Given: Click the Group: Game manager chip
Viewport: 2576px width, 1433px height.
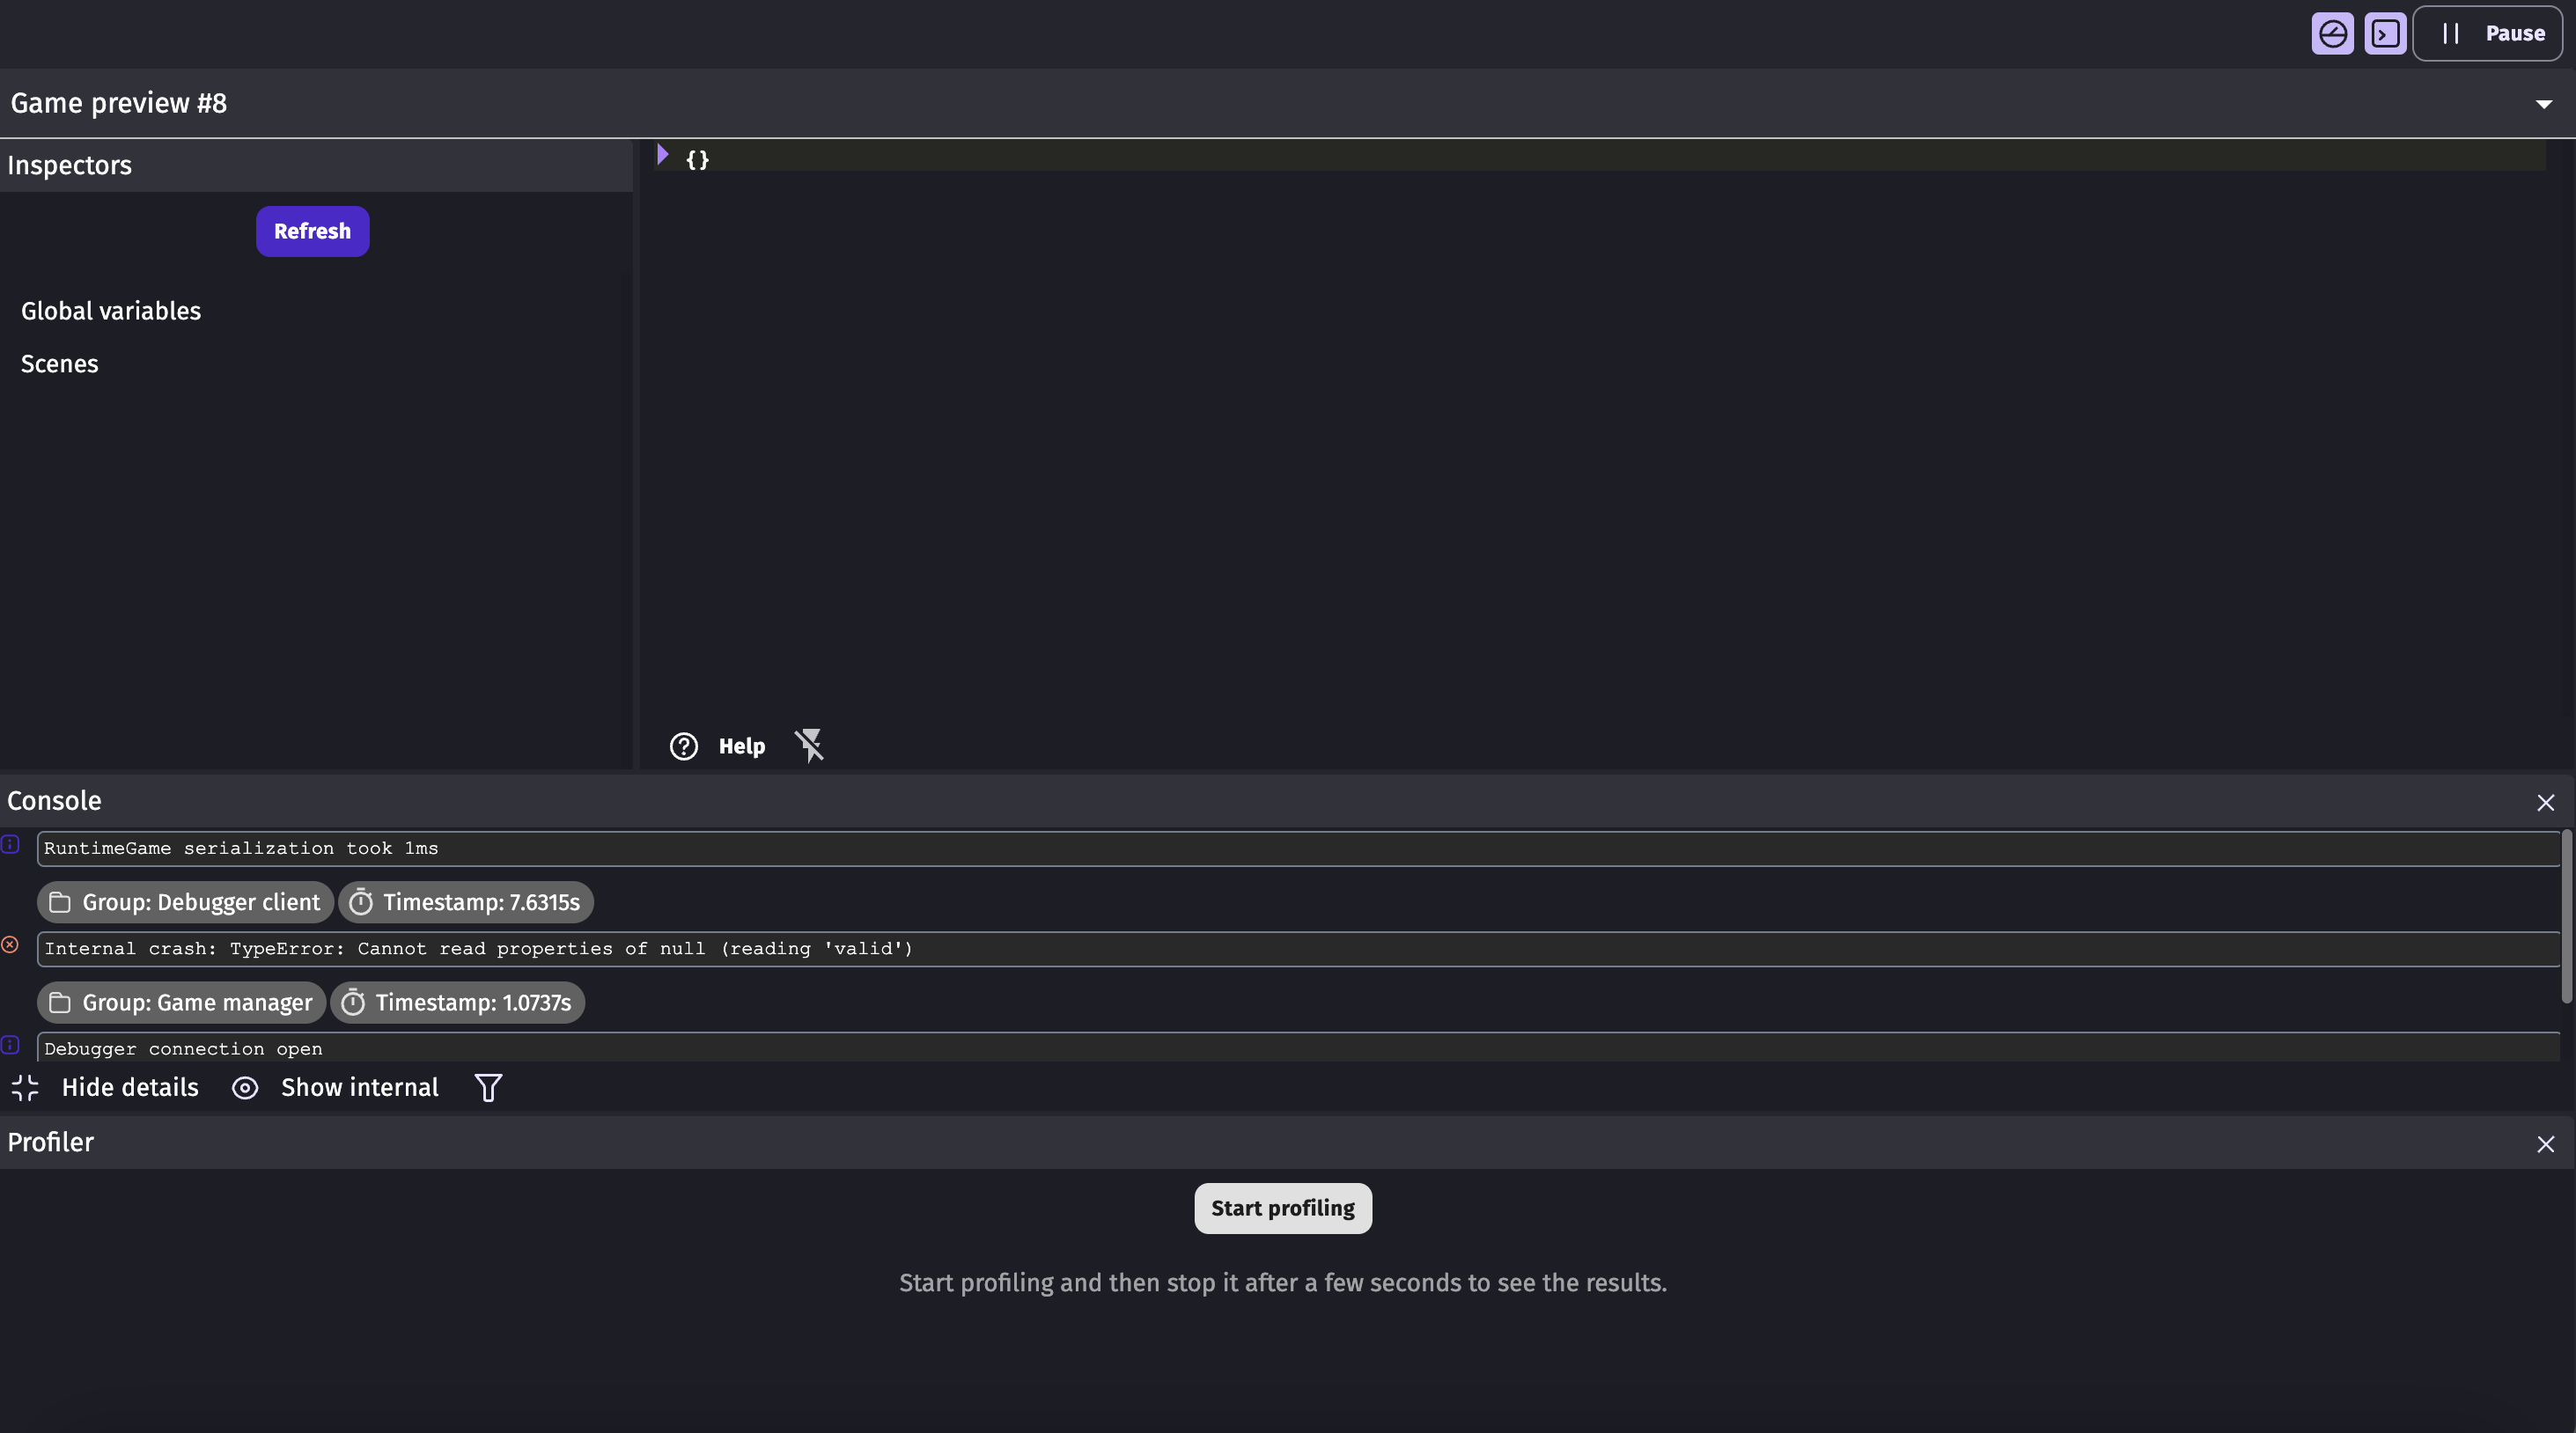Looking at the screenshot, I should (x=181, y=1002).
